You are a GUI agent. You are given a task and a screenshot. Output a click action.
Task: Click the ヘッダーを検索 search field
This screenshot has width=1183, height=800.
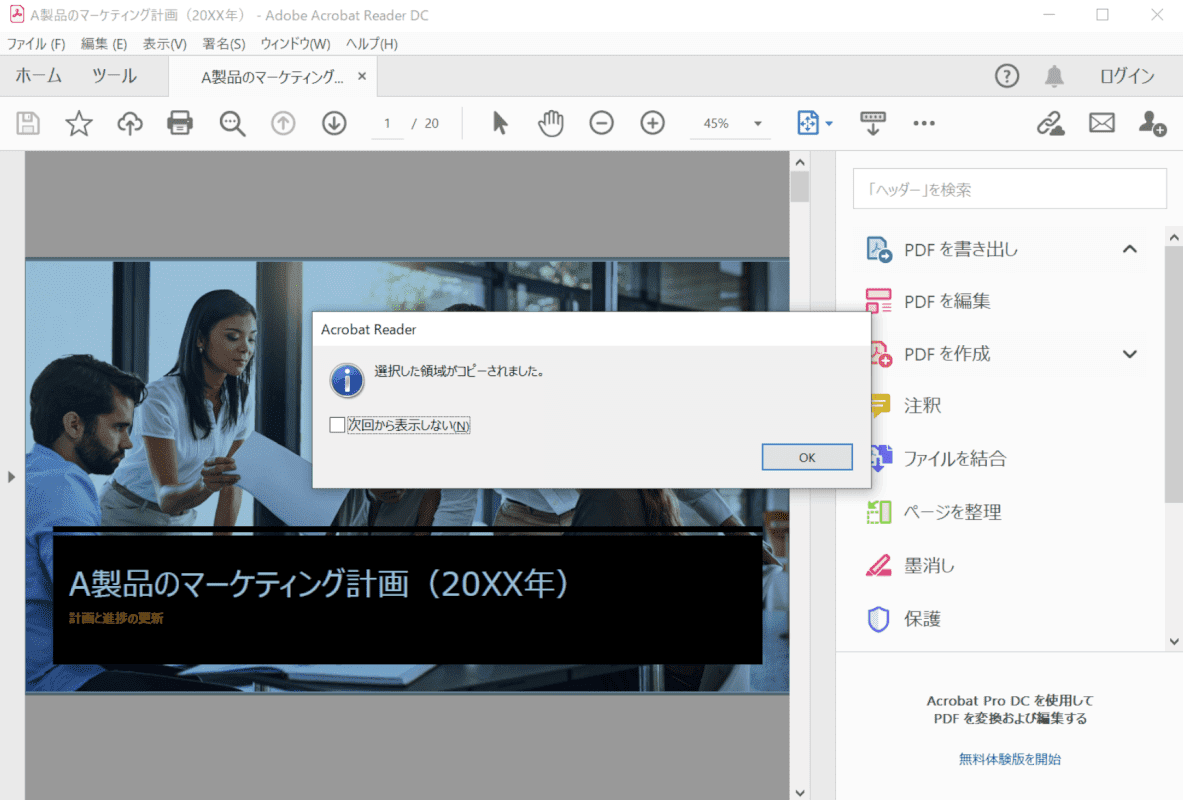tap(1009, 189)
